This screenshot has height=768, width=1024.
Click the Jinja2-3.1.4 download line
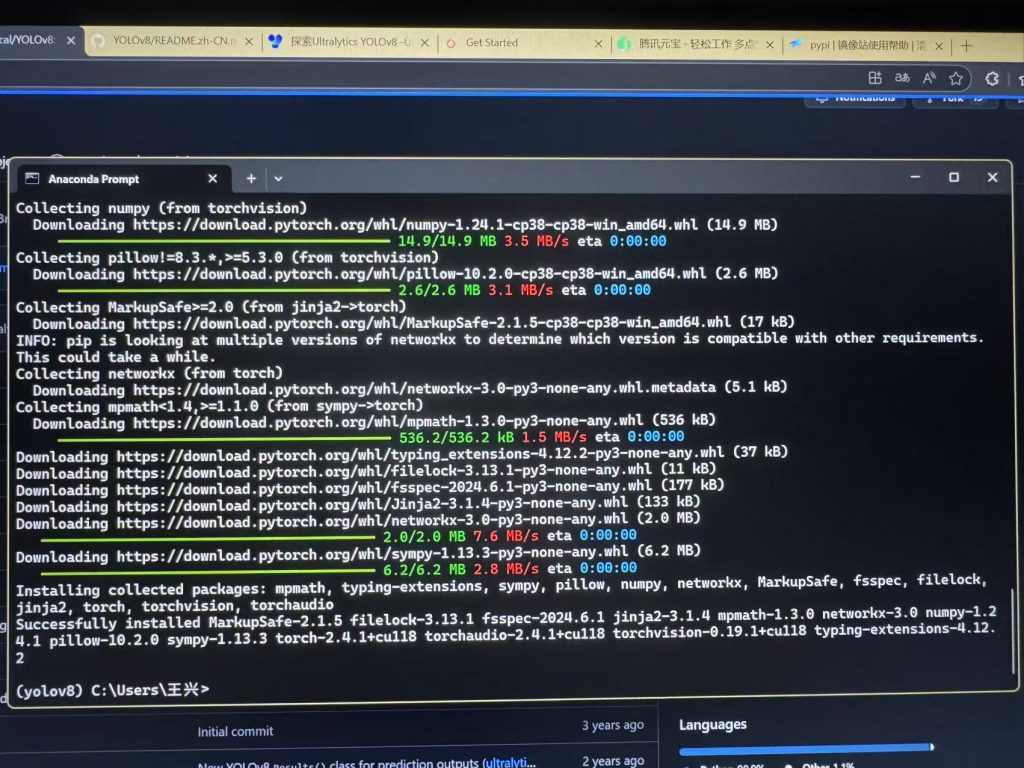(x=358, y=504)
